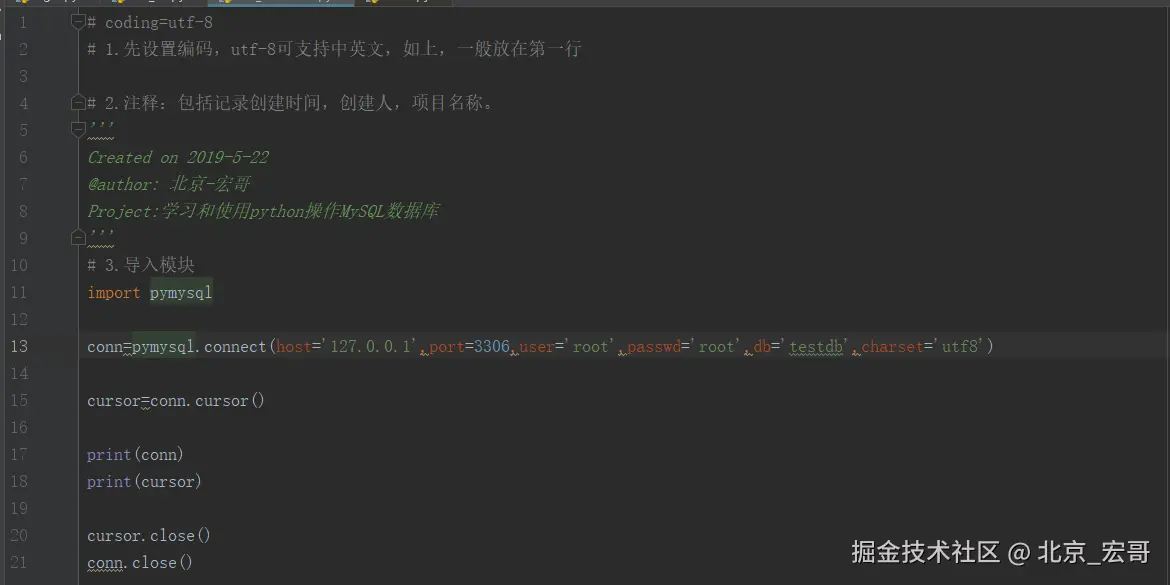
Task: Click the '@author: 北京-宏哥' line
Action: pyautogui.click(x=169, y=184)
